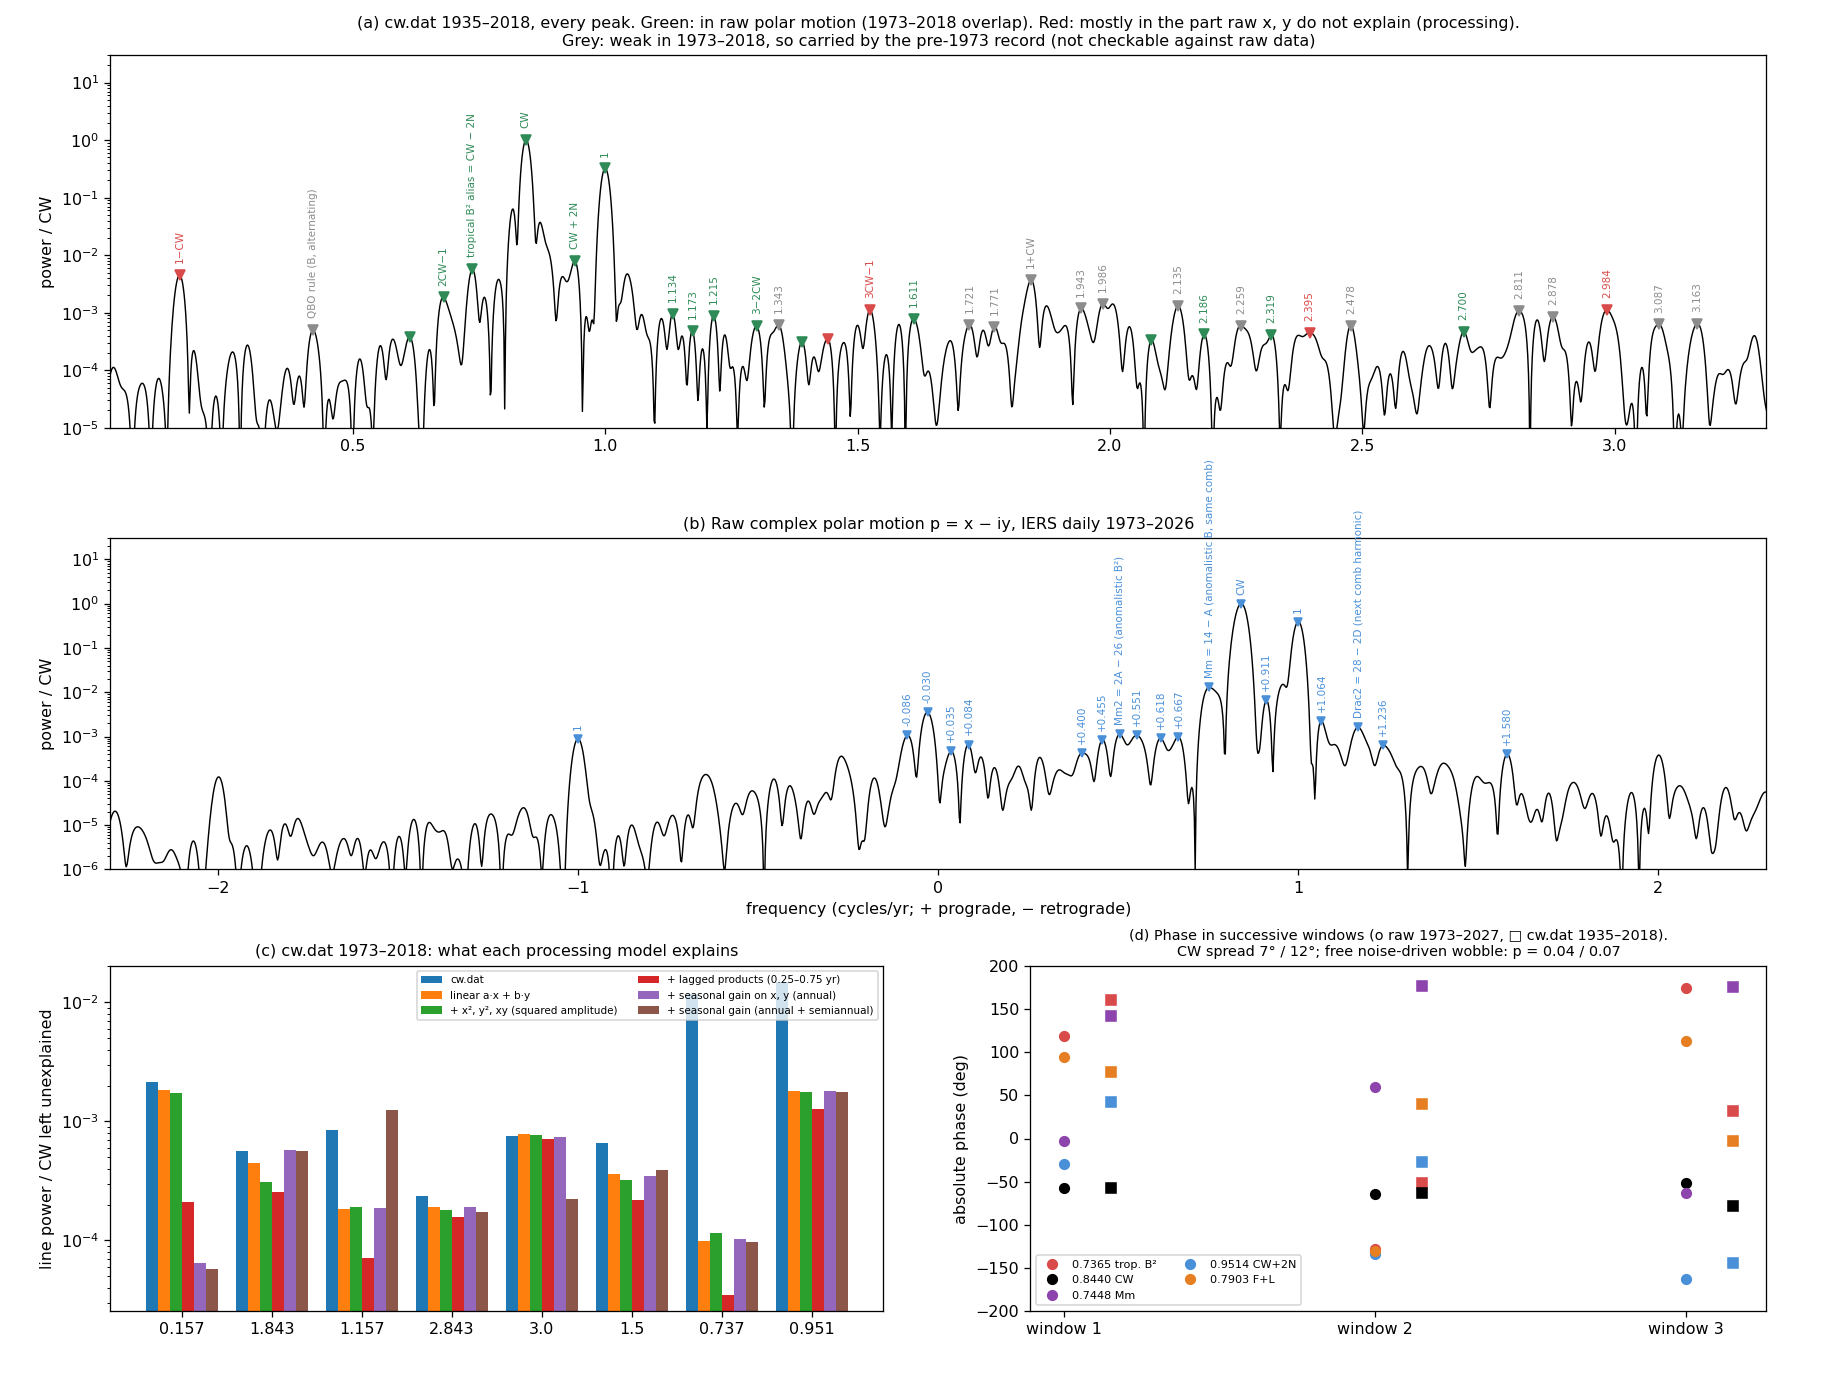Click the blue Mm2 = 2A − 26 label
Image resolution: width=1840 pixels, height=1380 pixels.
click(1120, 641)
